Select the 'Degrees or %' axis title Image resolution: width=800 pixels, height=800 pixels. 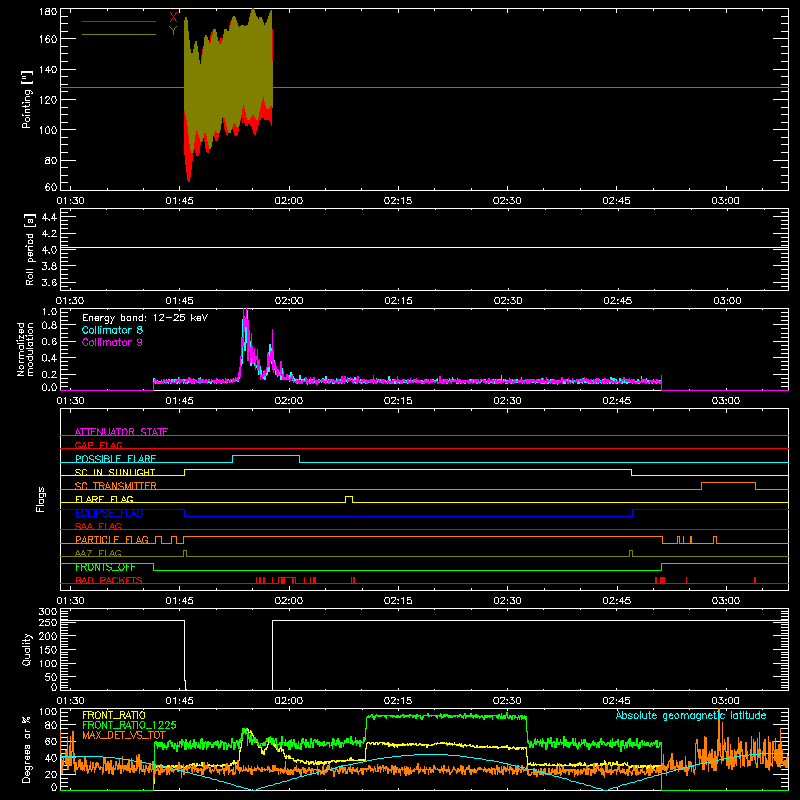27,749
